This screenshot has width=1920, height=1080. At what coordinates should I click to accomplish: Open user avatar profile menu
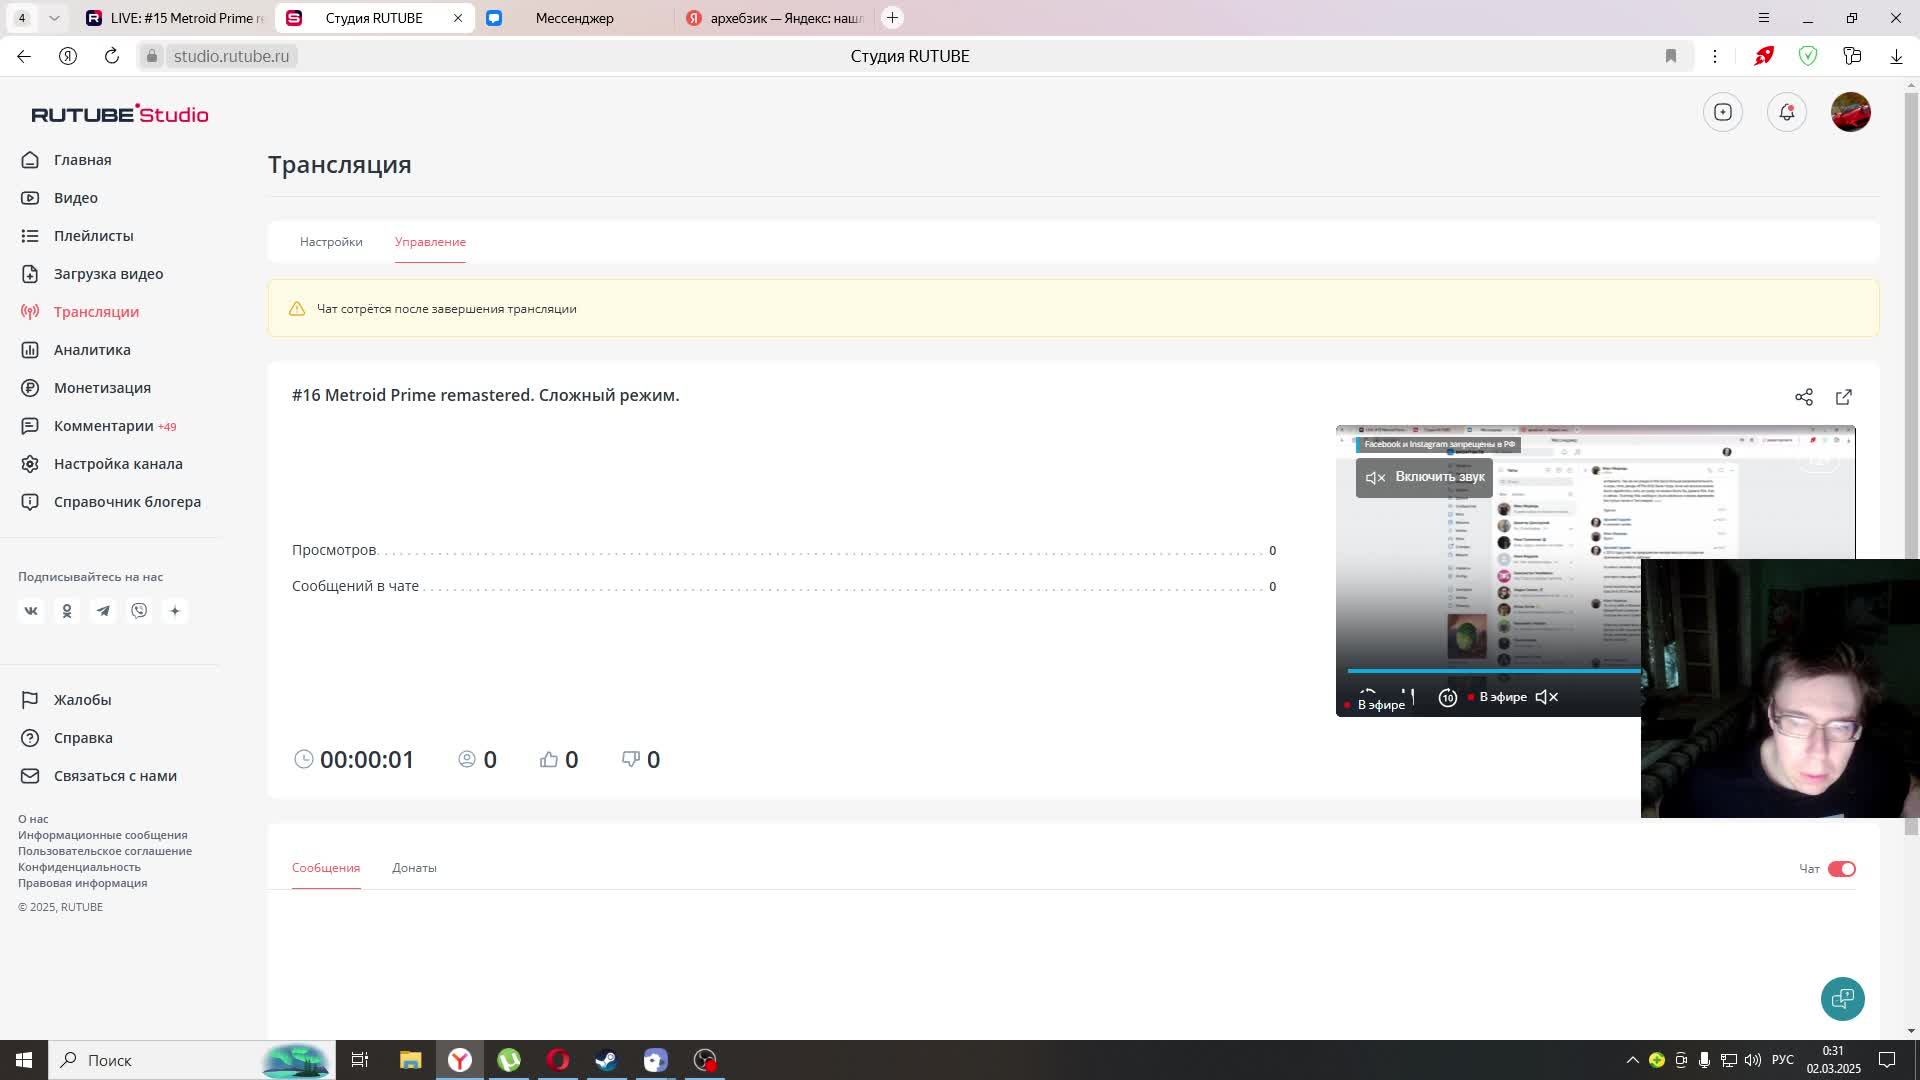coord(1850,112)
